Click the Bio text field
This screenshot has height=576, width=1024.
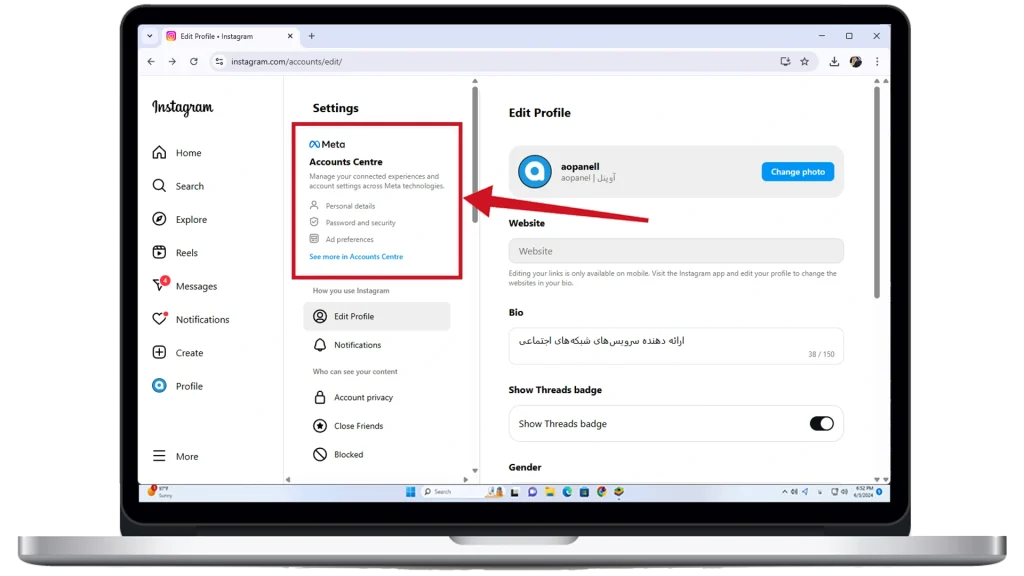676,346
